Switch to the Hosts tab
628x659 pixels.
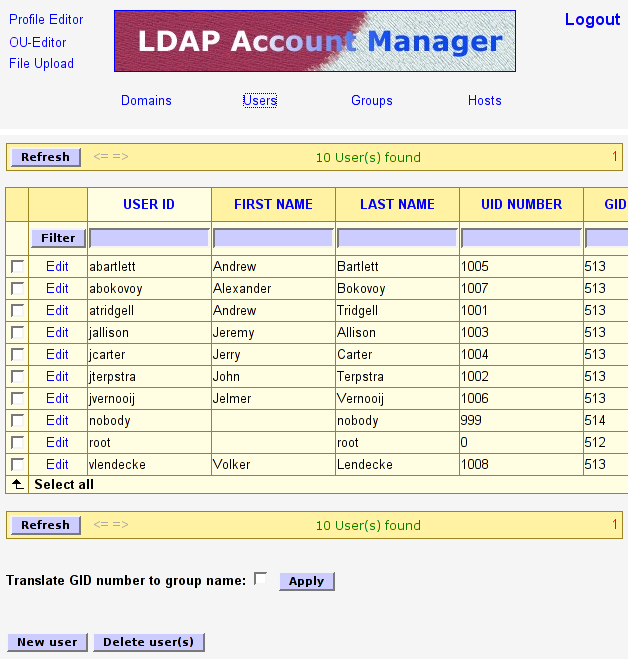[485, 101]
